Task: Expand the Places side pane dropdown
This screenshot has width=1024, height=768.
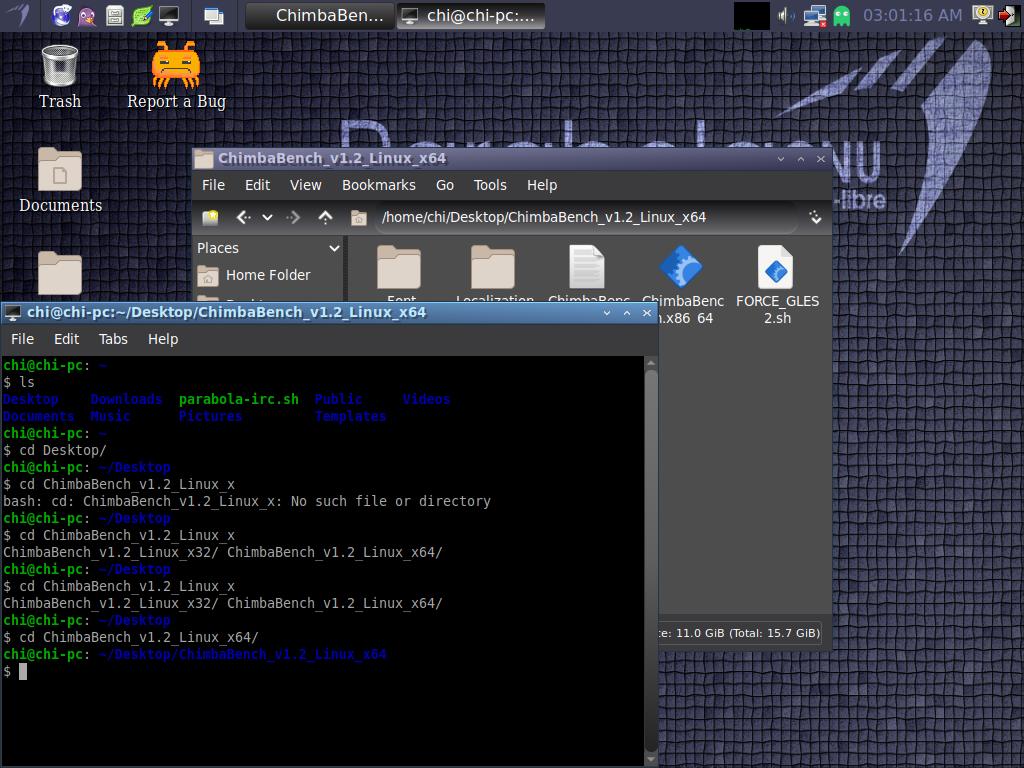Action: [334, 248]
